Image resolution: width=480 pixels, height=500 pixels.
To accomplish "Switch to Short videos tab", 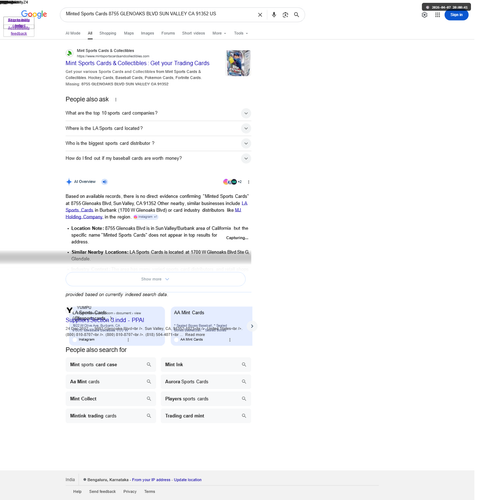I will click(x=193, y=33).
